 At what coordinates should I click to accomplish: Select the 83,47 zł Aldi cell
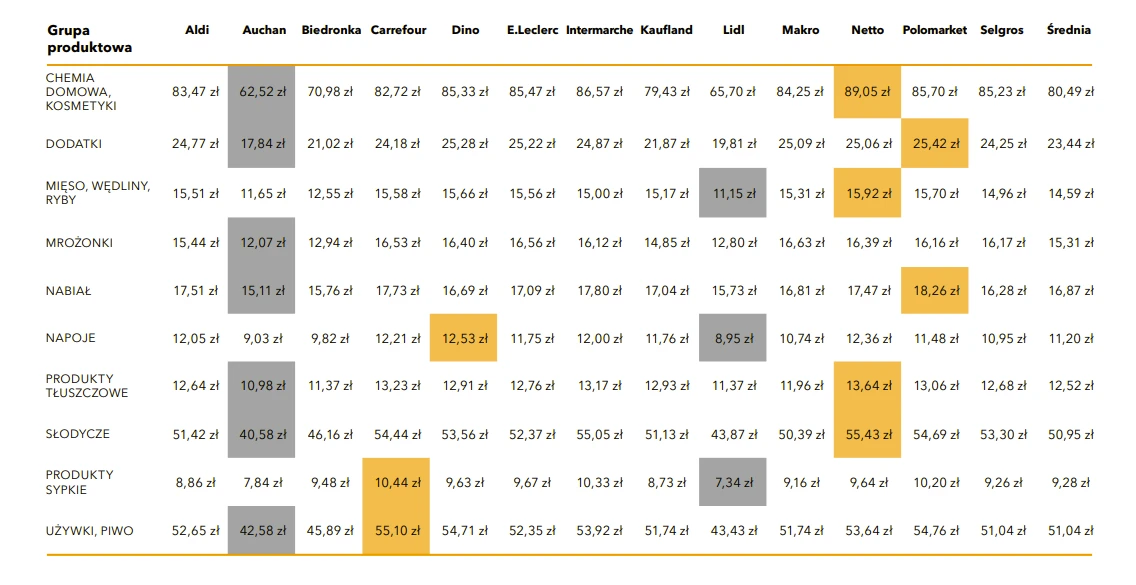195,92
